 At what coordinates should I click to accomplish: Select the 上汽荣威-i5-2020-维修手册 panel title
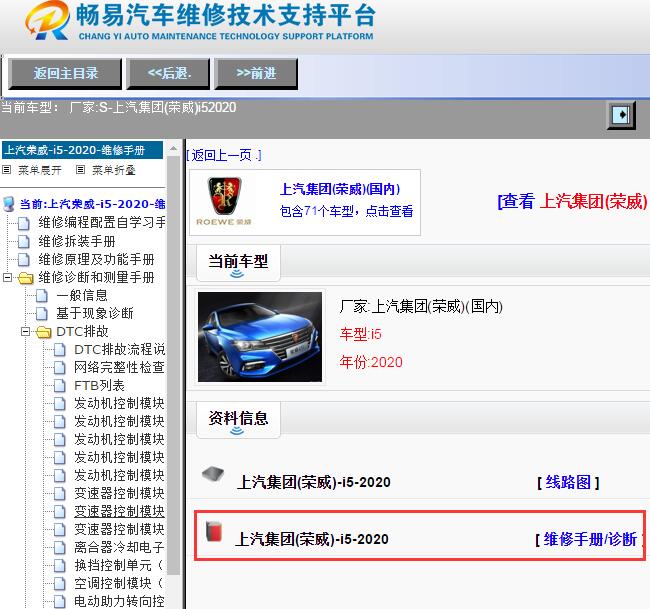click(82, 150)
